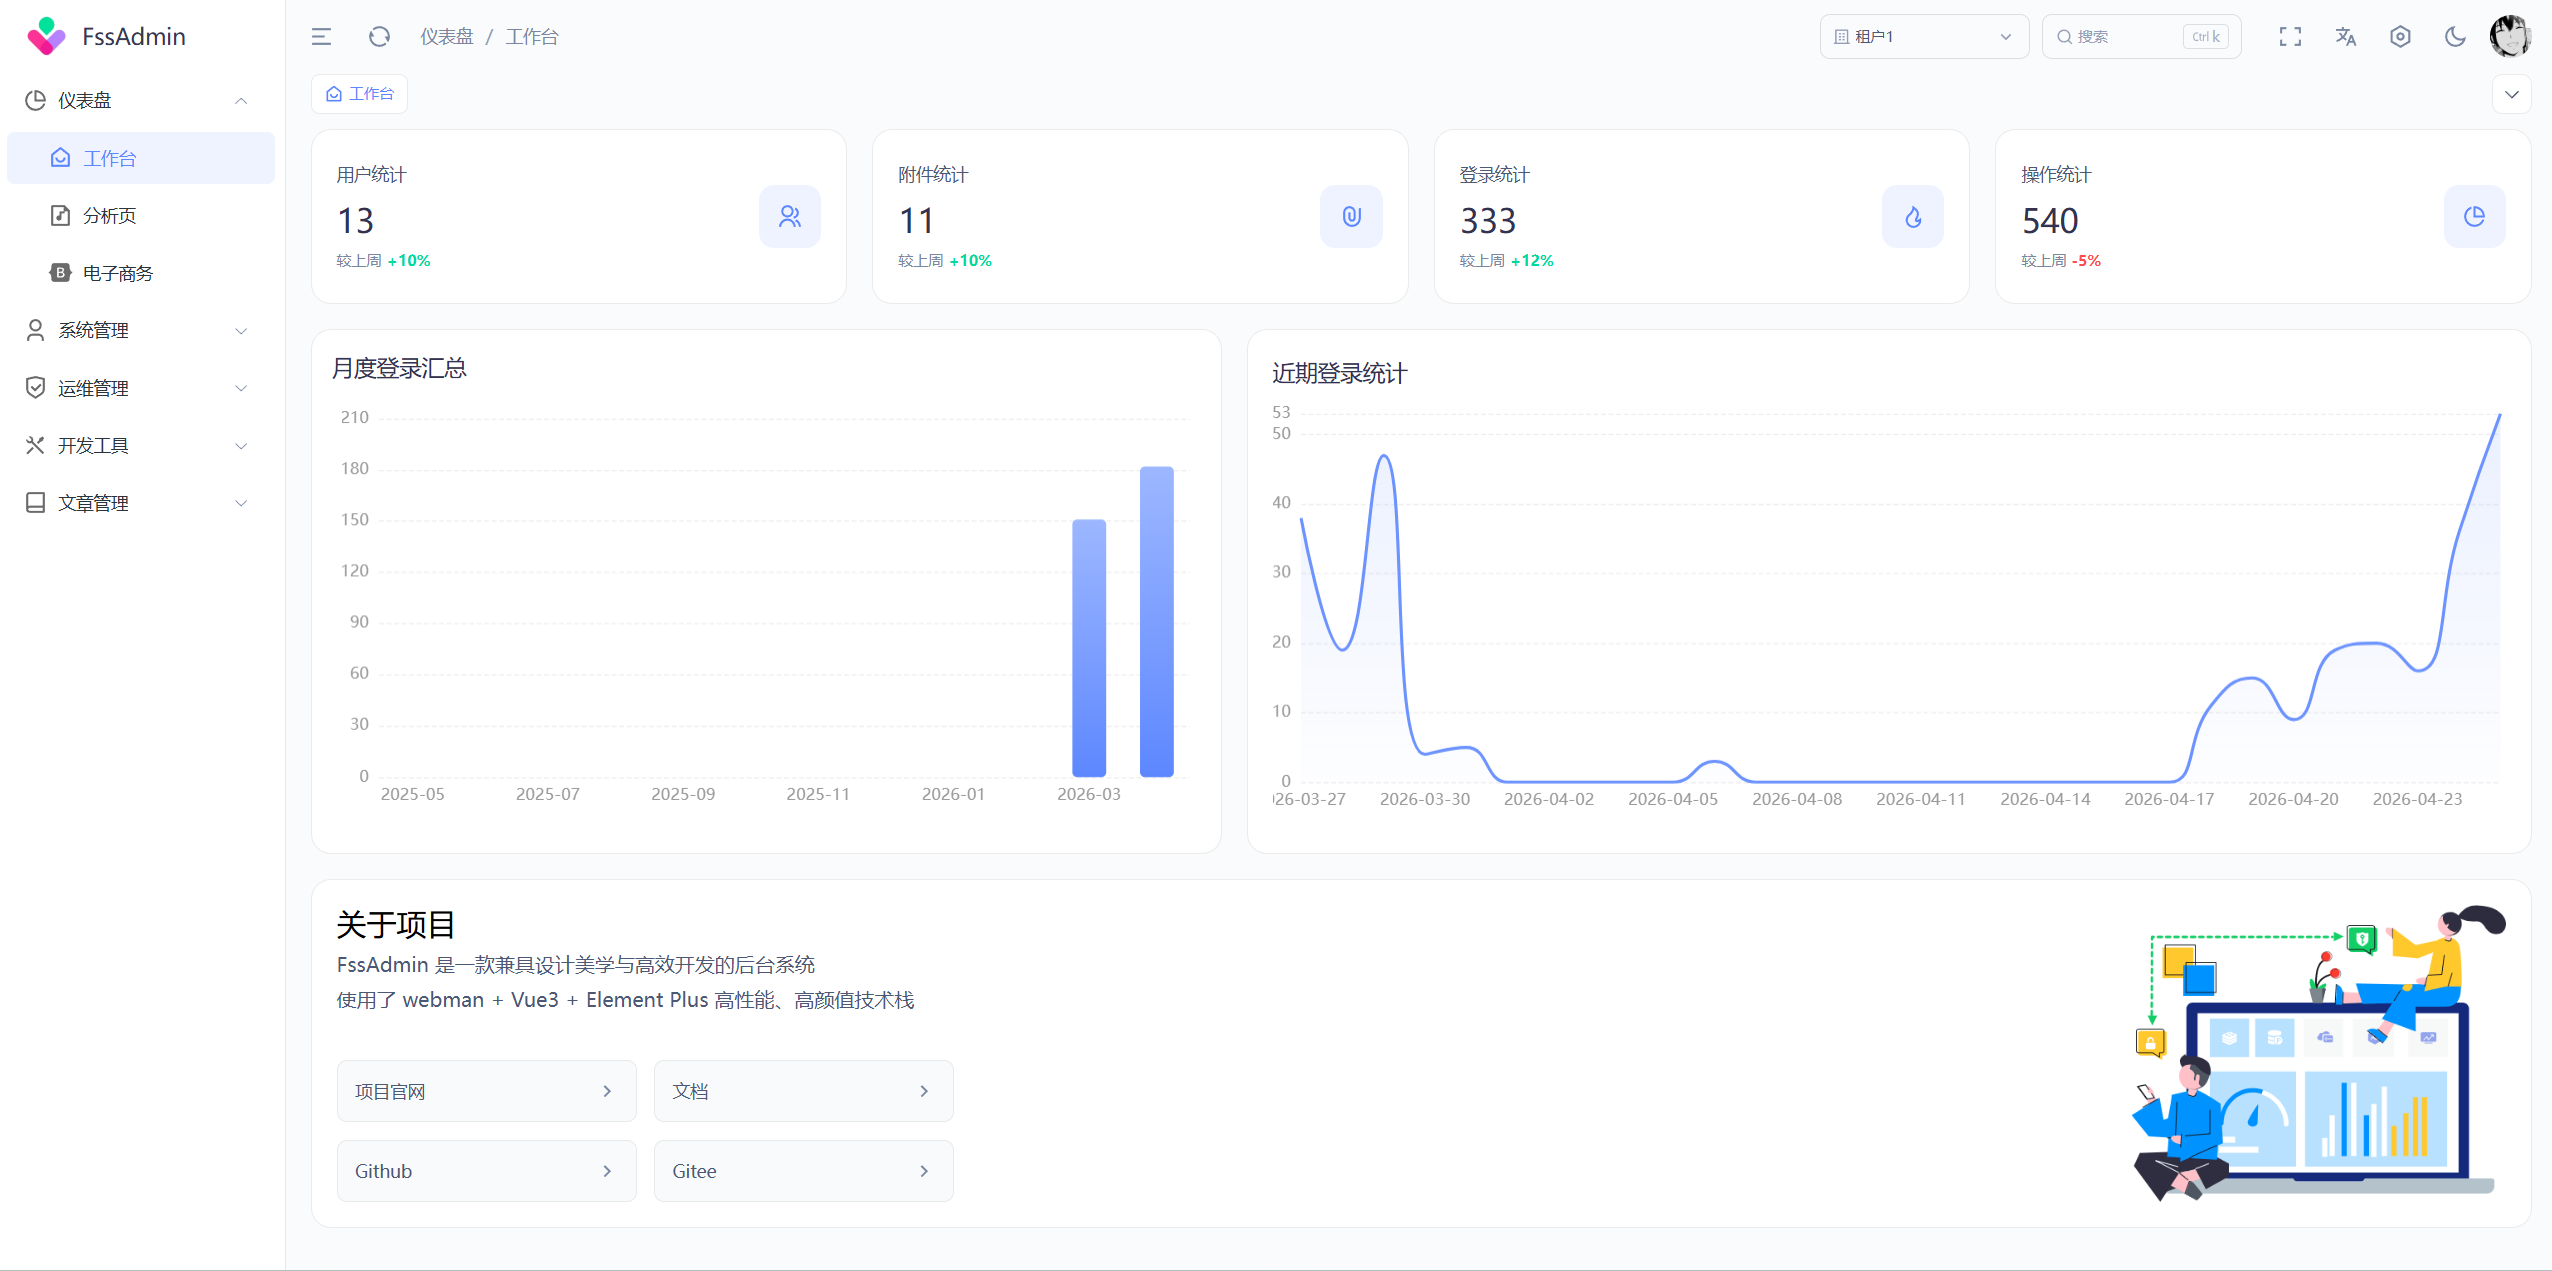
Task: Collapse the sidebar with the hamburger icon
Action: 321,37
